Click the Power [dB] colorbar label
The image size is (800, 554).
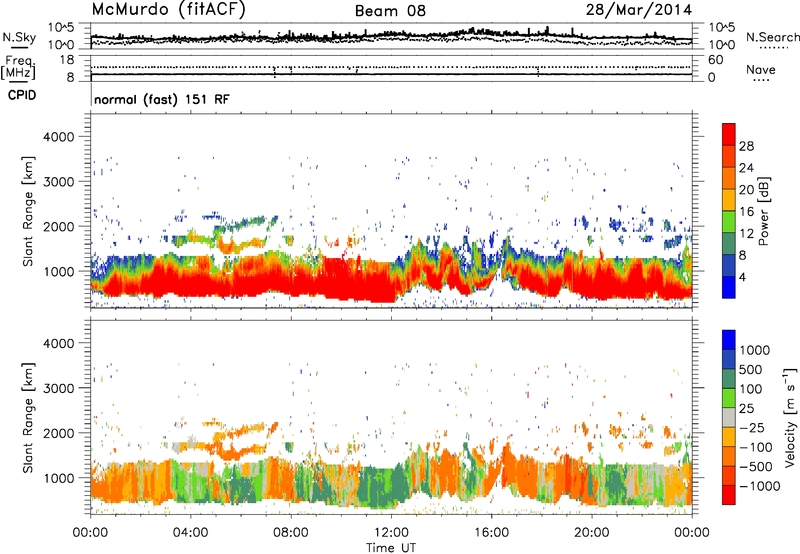[763, 211]
